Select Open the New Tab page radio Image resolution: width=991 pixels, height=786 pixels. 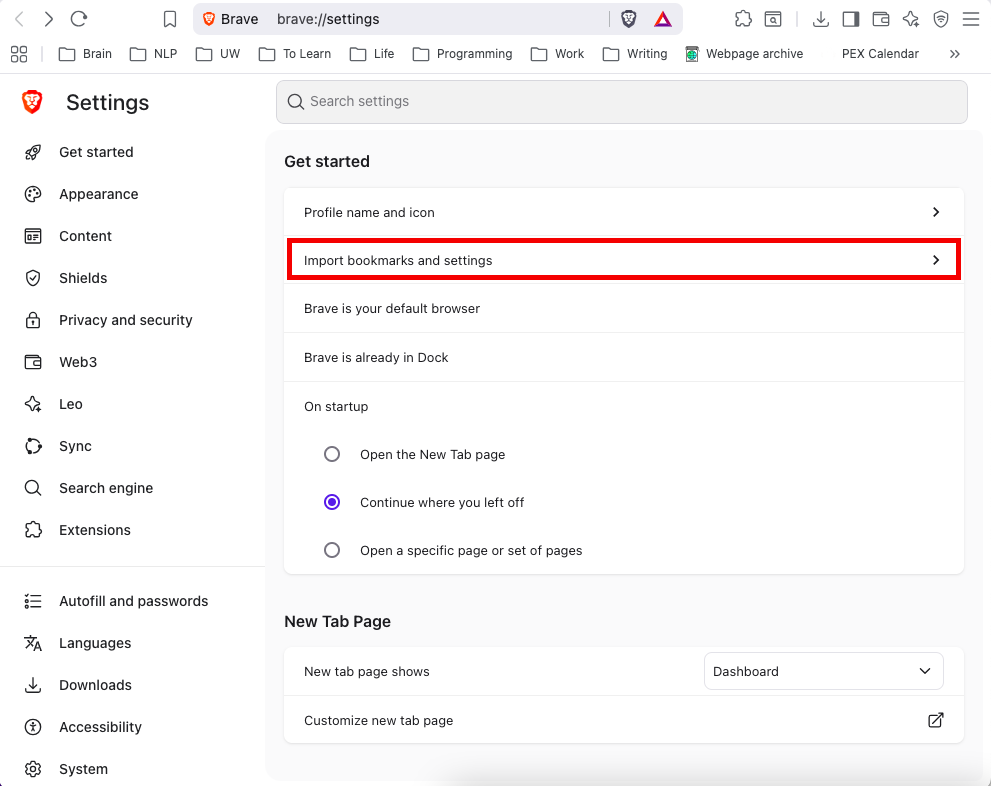click(332, 454)
